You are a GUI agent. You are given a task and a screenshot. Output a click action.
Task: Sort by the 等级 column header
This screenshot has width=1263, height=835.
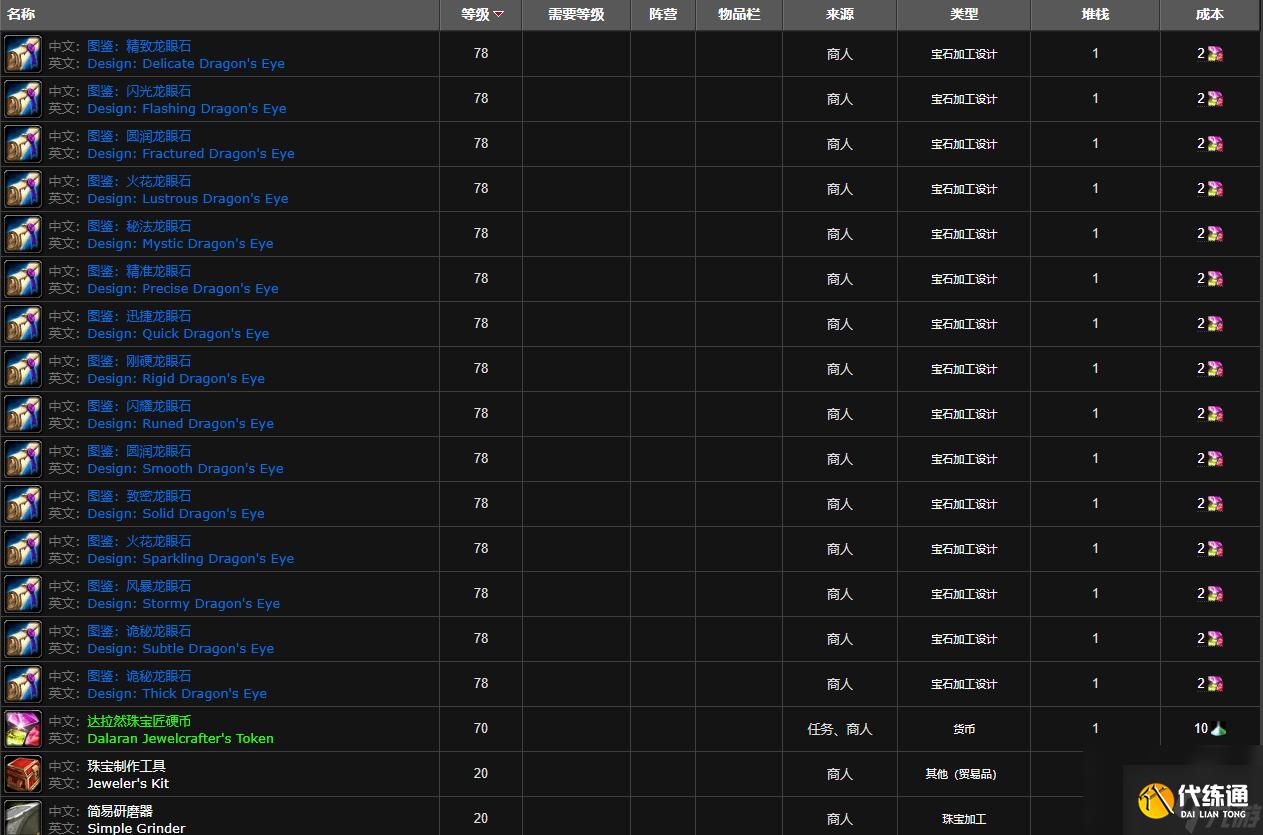pos(481,15)
